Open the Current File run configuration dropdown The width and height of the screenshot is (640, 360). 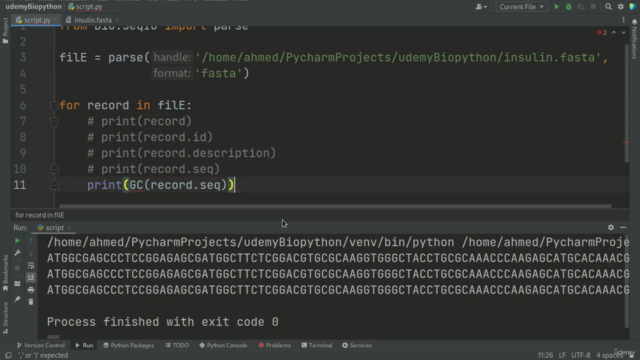(x=521, y=7)
